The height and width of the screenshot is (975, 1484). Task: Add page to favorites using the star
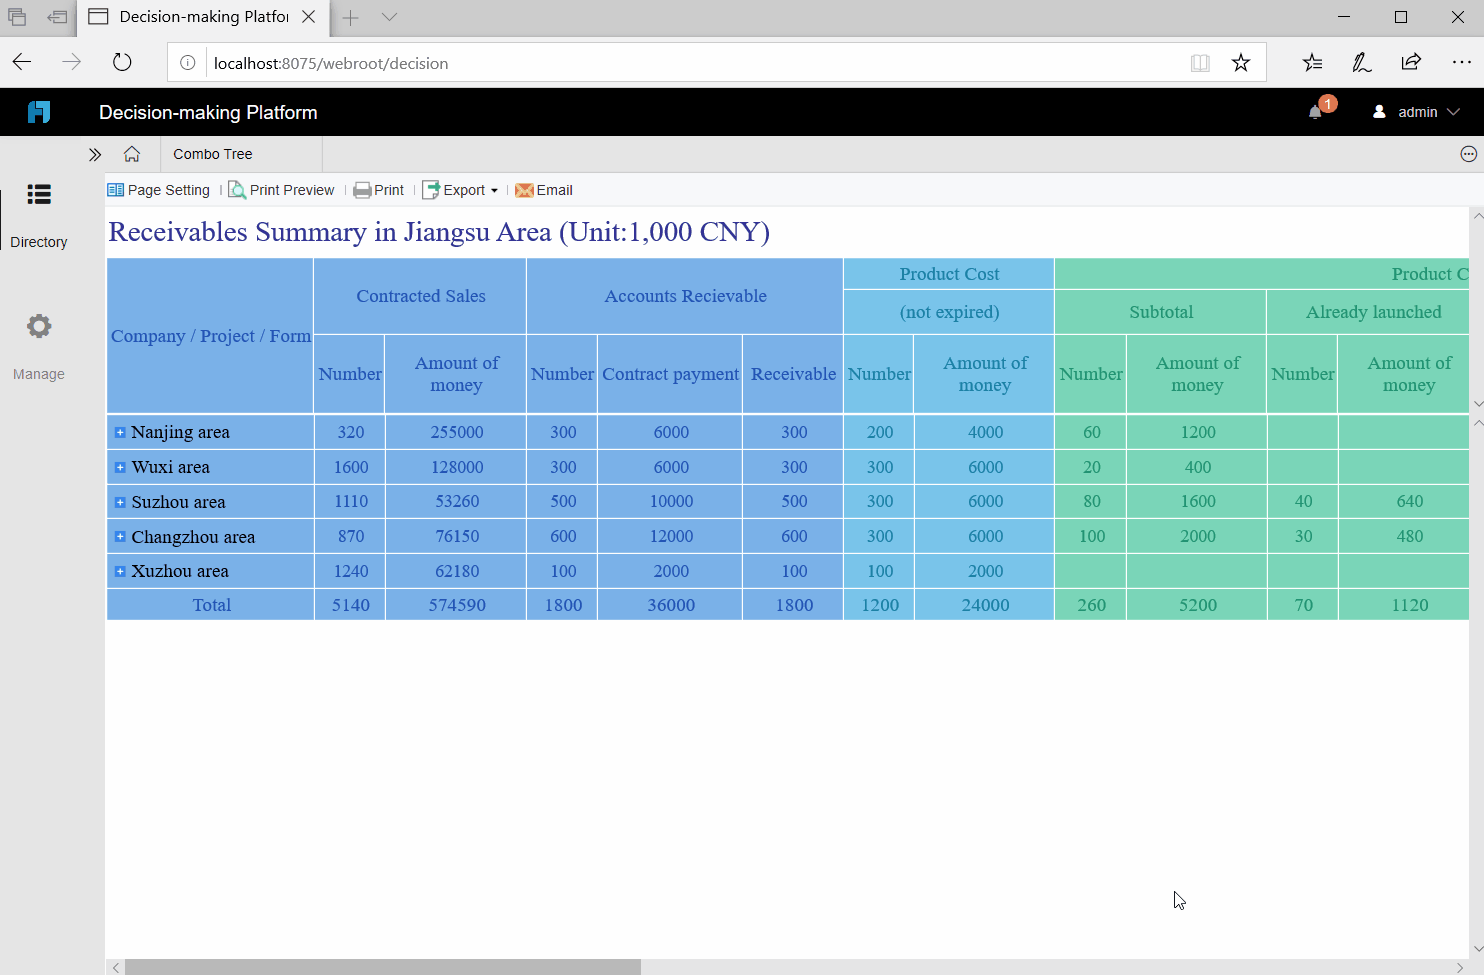coord(1241,61)
